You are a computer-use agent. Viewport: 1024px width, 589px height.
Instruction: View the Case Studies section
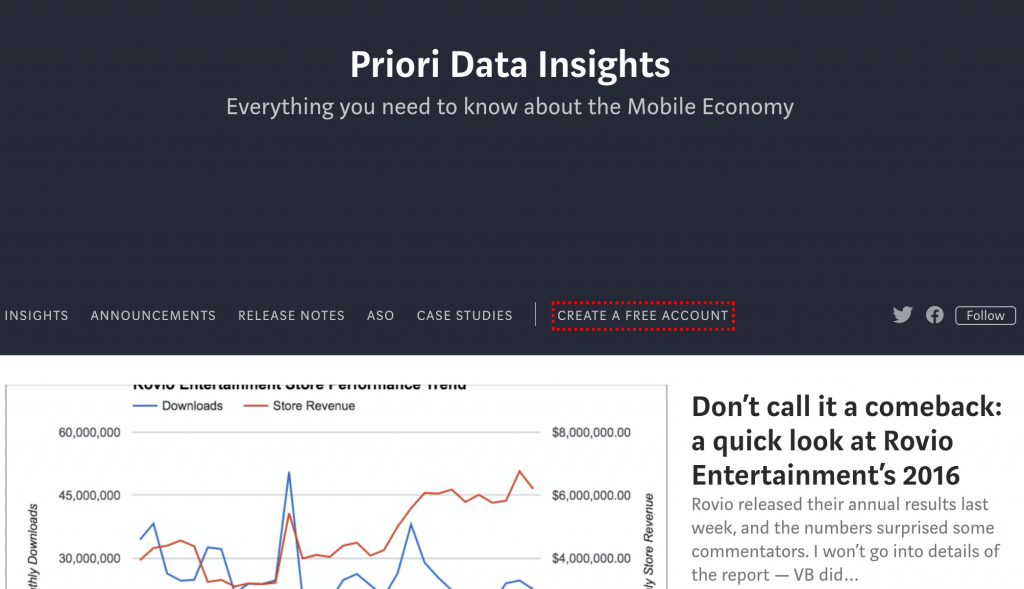(x=464, y=315)
